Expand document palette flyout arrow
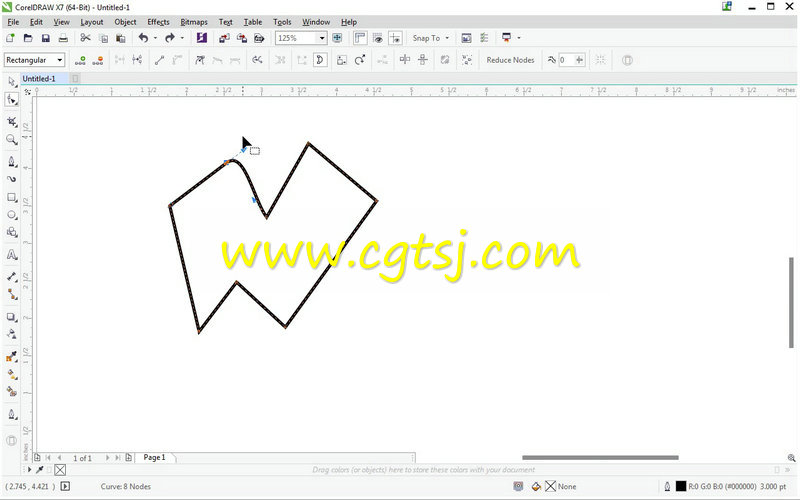The image size is (800, 500). point(29,470)
